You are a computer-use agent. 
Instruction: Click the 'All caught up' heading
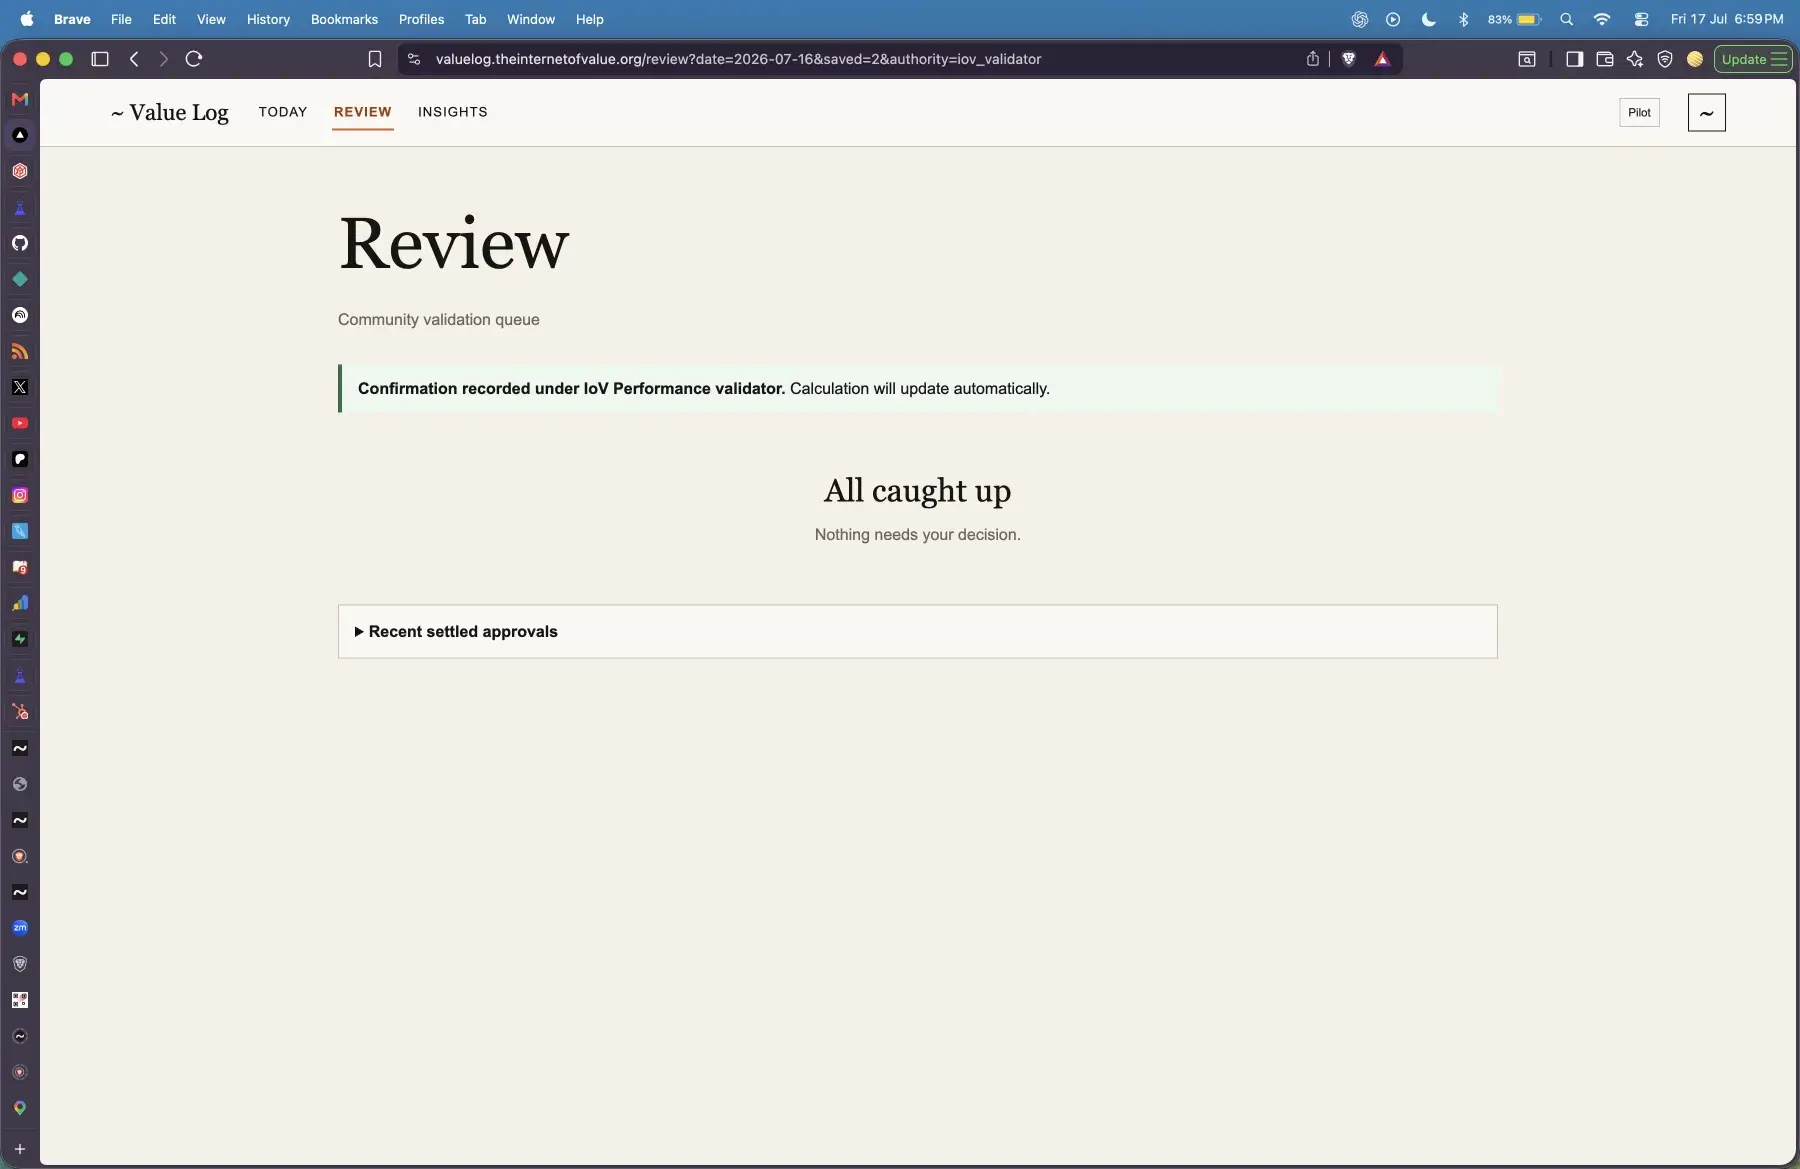tap(917, 490)
